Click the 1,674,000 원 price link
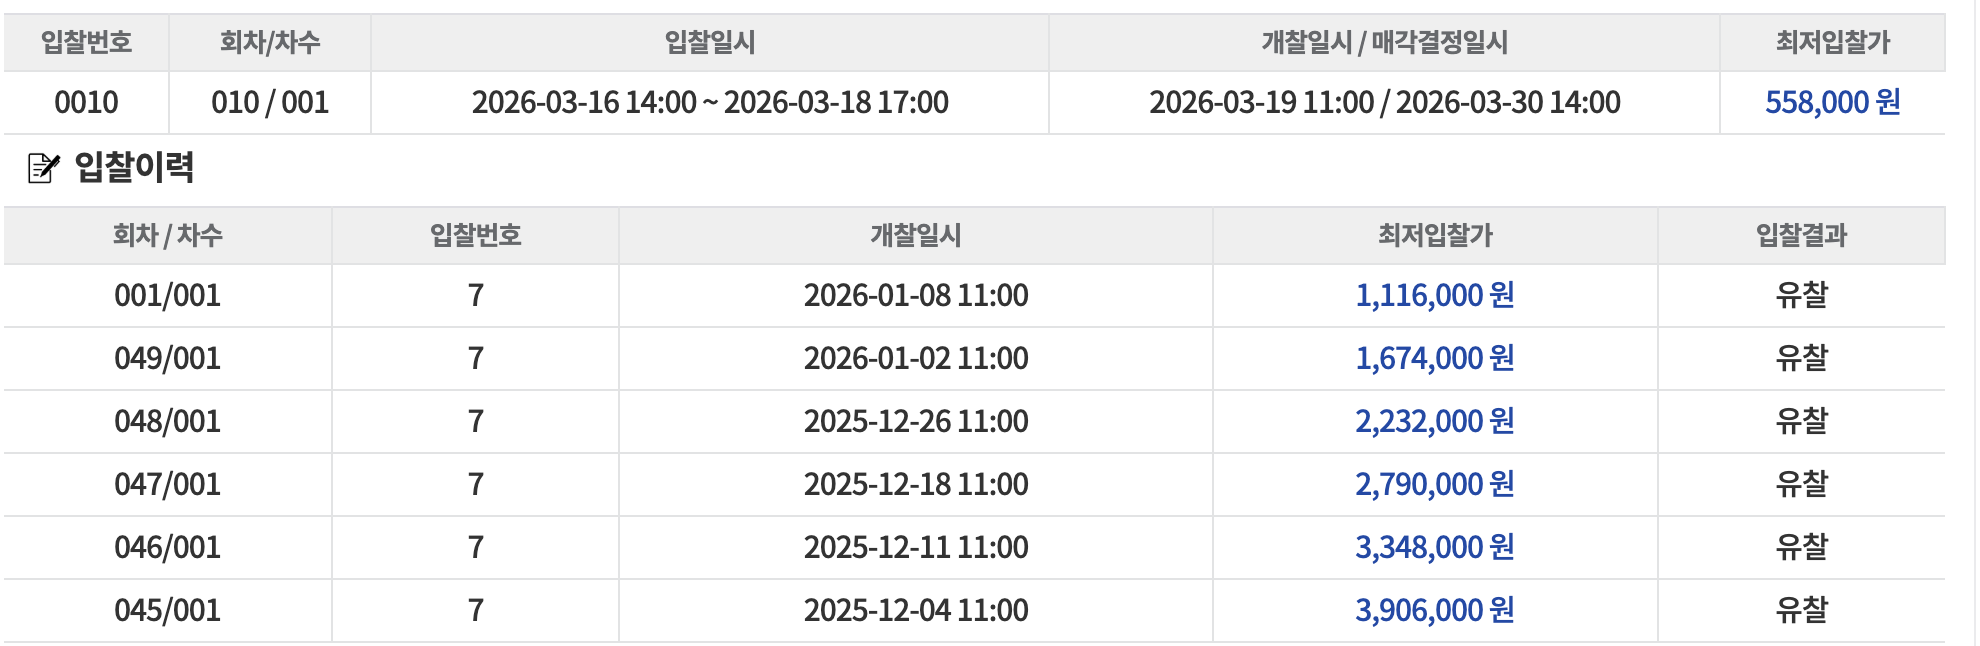The height and width of the screenshot is (646, 1980). coord(1434,358)
